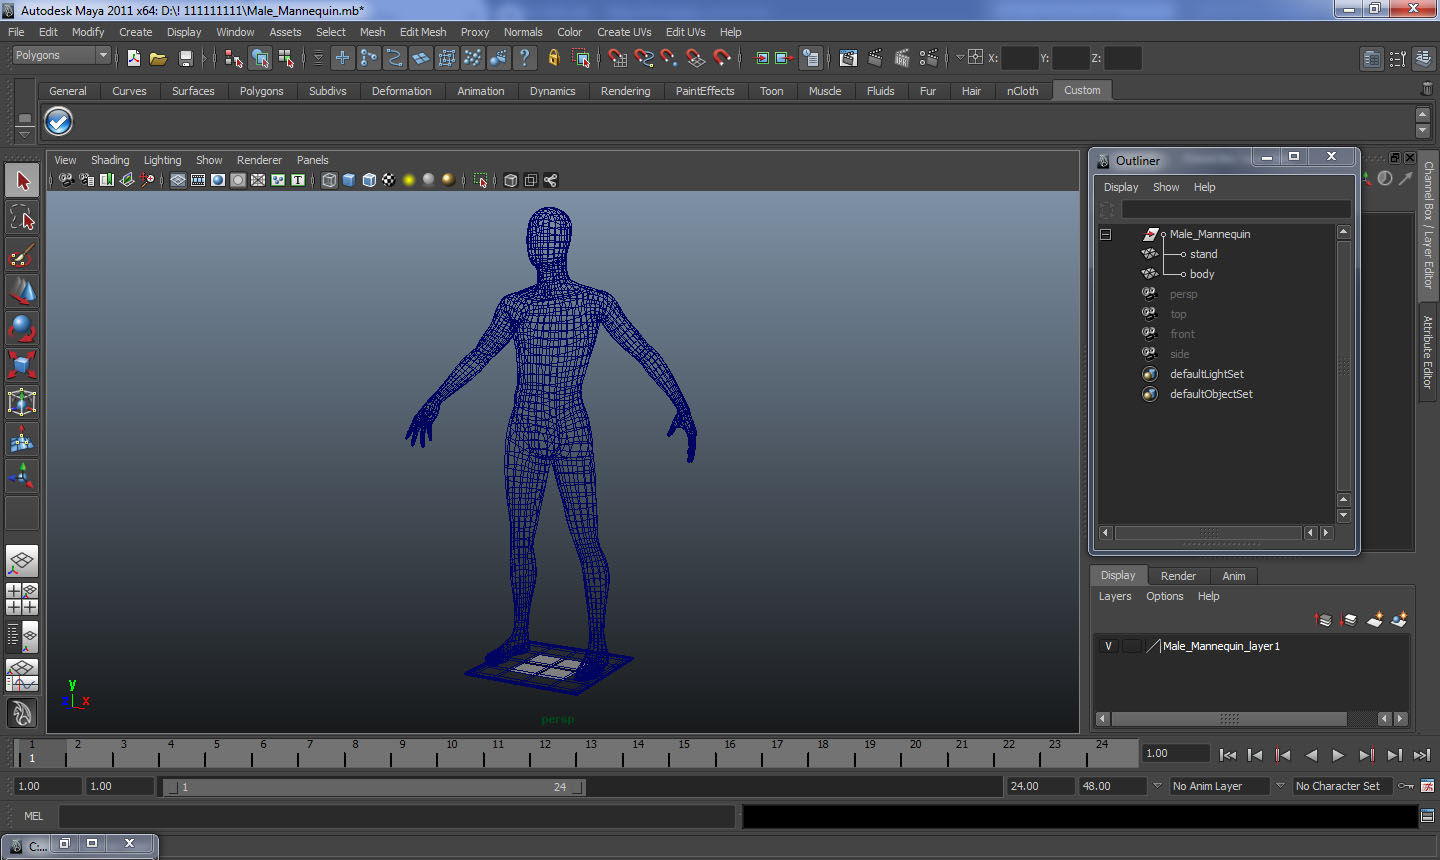Toggle the Channel Box / Layer Editor side tab
Screen dimensions: 1440x860
(1428, 225)
